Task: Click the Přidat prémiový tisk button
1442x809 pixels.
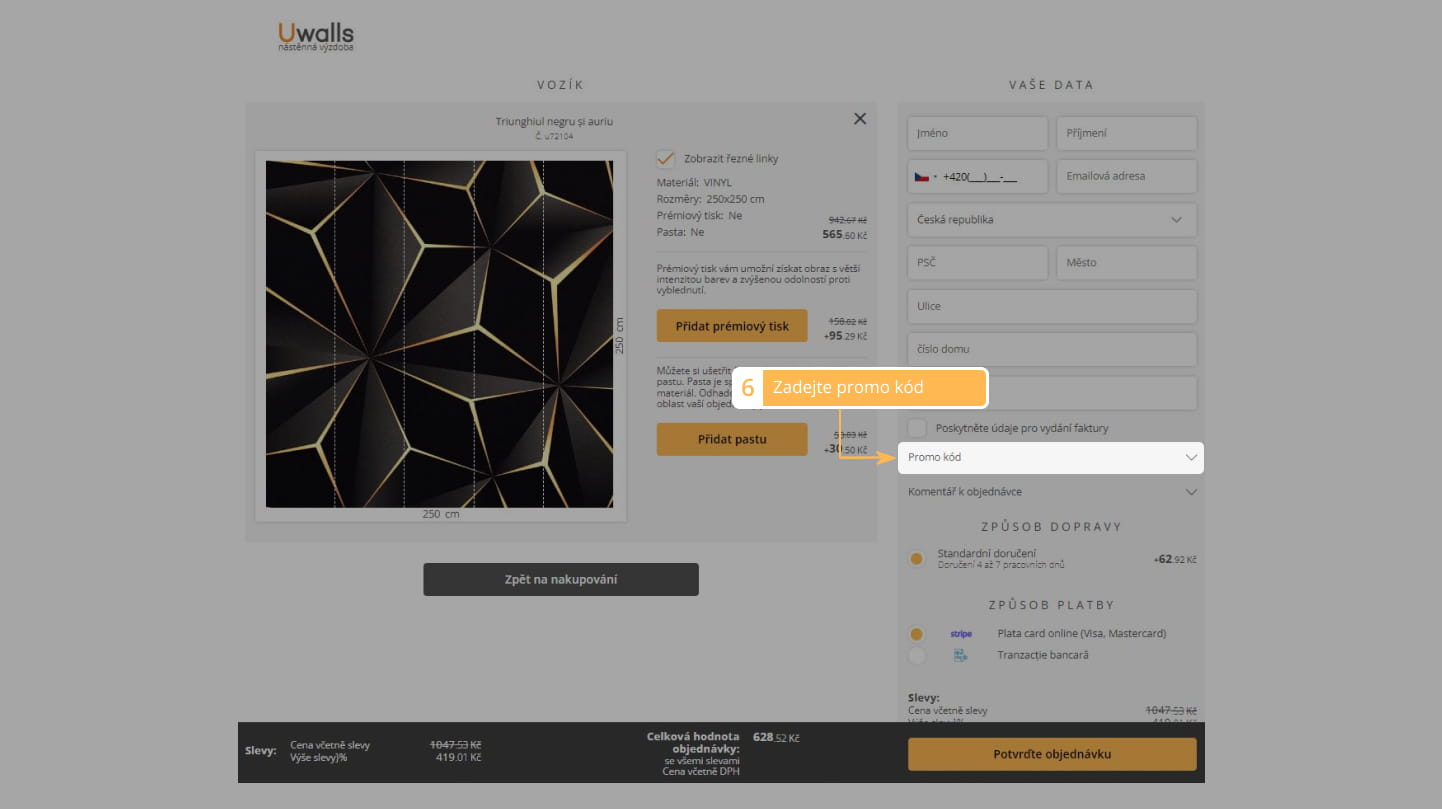Action: (732, 326)
